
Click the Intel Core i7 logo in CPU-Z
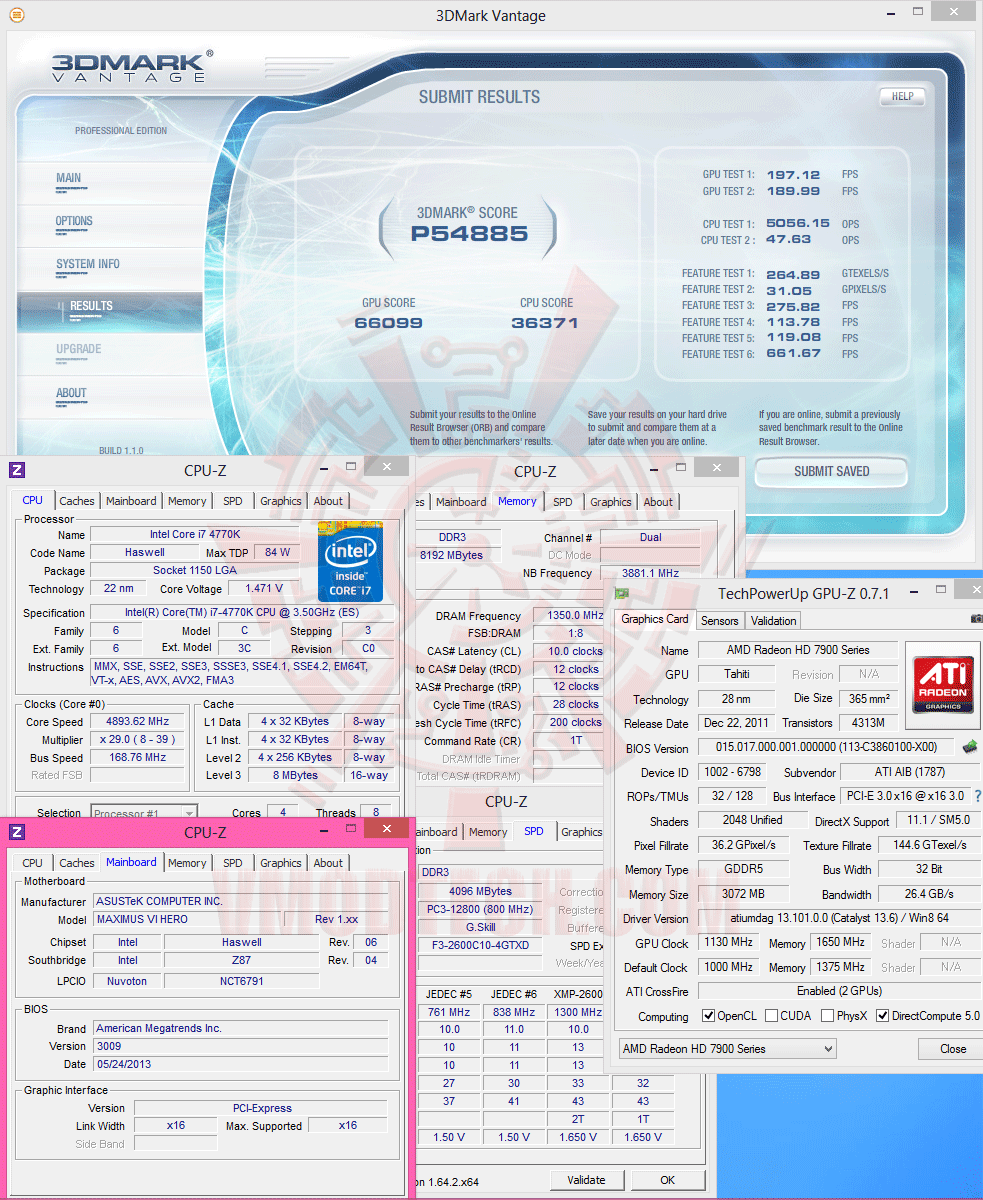coord(350,561)
